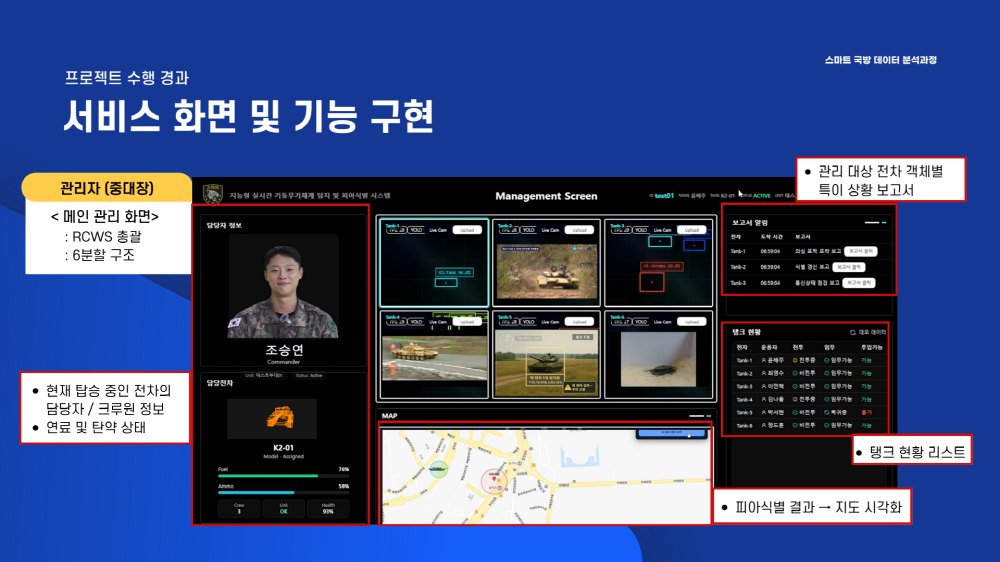
Task: Click the Health 93% stat box
Action: [328, 508]
